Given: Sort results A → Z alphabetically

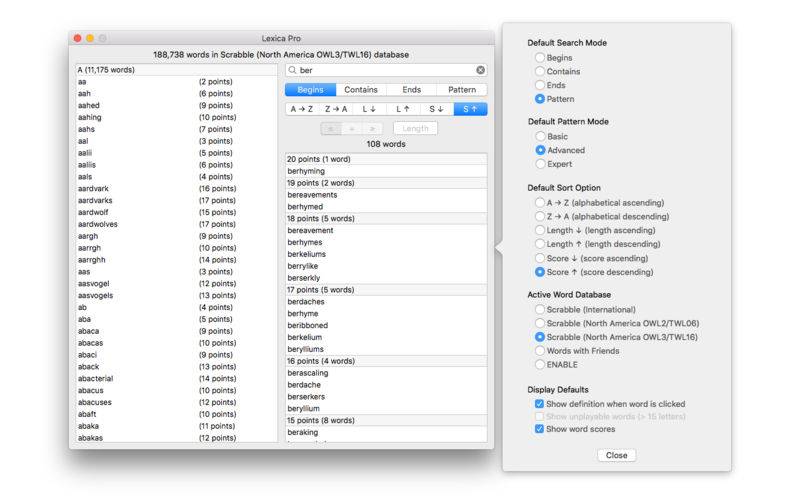Looking at the screenshot, I should [302, 109].
